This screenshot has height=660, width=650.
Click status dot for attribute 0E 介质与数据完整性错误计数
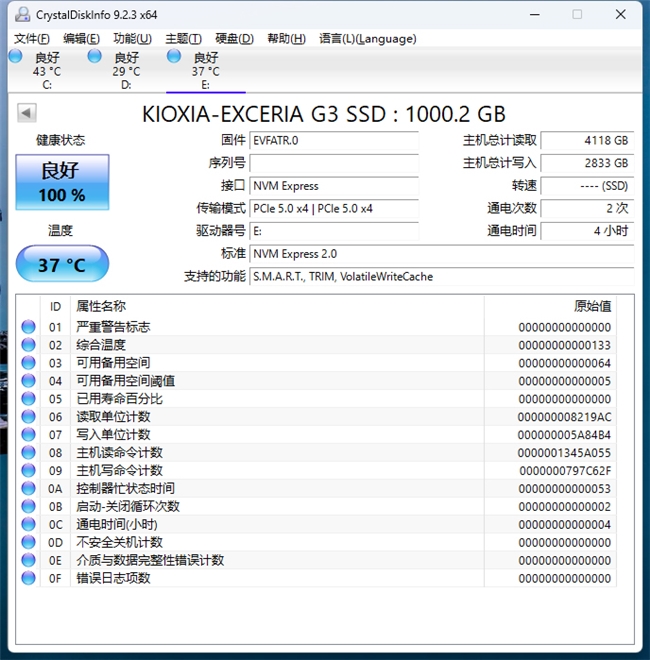(x=28, y=560)
